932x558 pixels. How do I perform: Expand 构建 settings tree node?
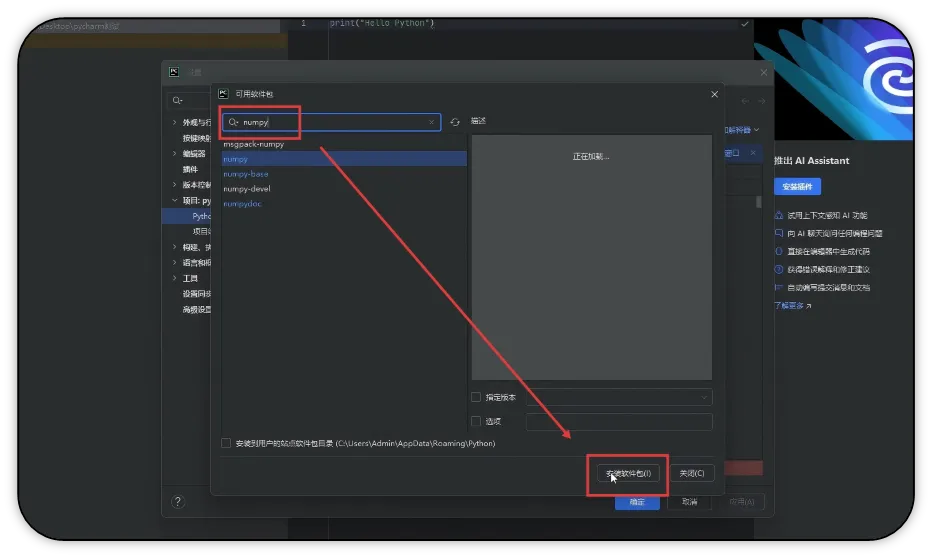(x=175, y=247)
